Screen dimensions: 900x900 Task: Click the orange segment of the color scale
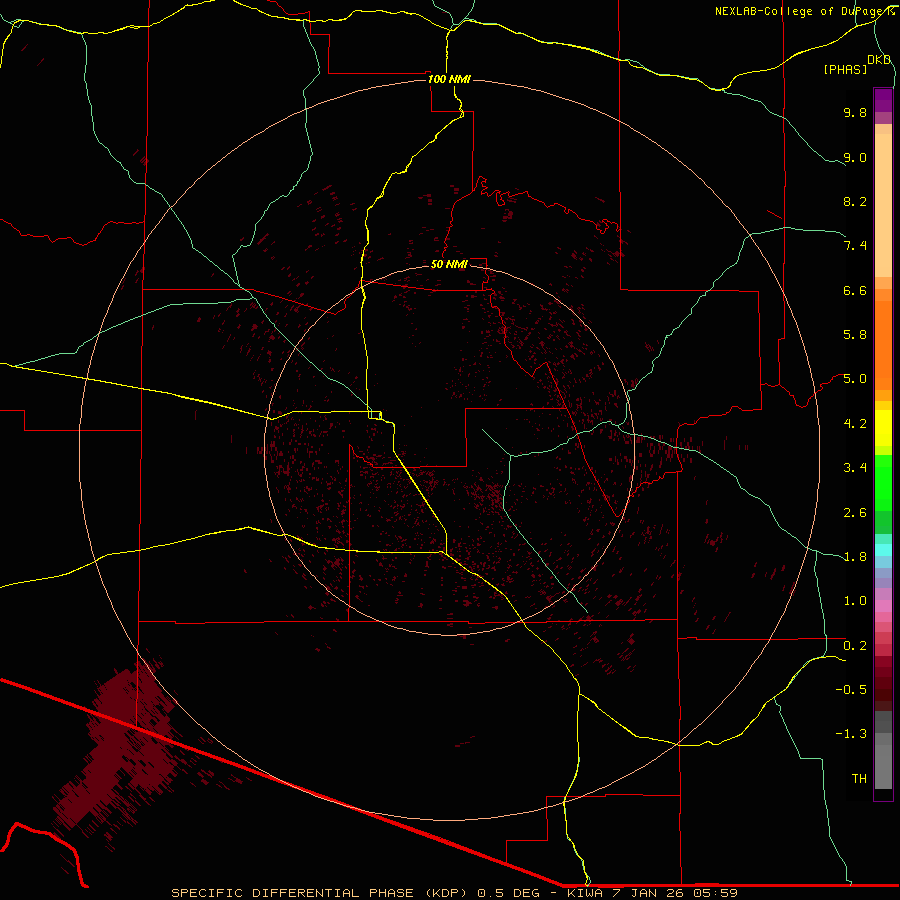pyautogui.click(x=883, y=345)
